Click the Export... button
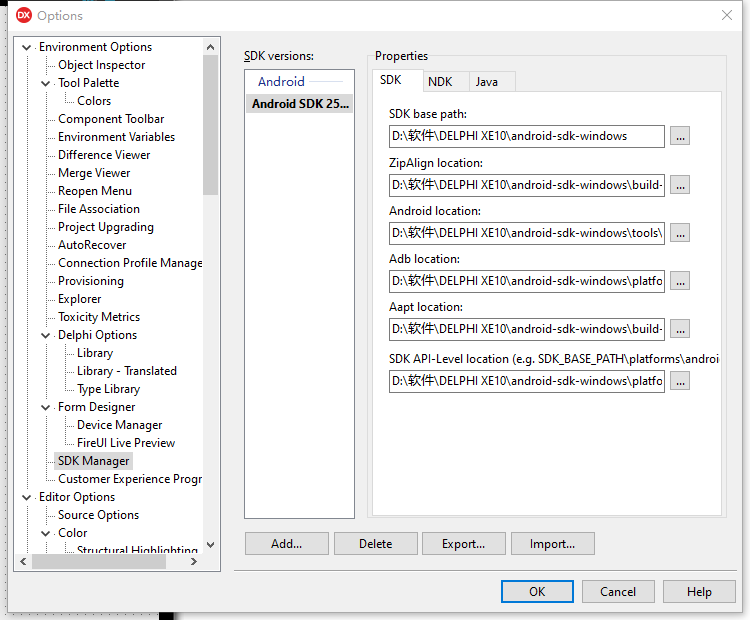 pos(463,544)
